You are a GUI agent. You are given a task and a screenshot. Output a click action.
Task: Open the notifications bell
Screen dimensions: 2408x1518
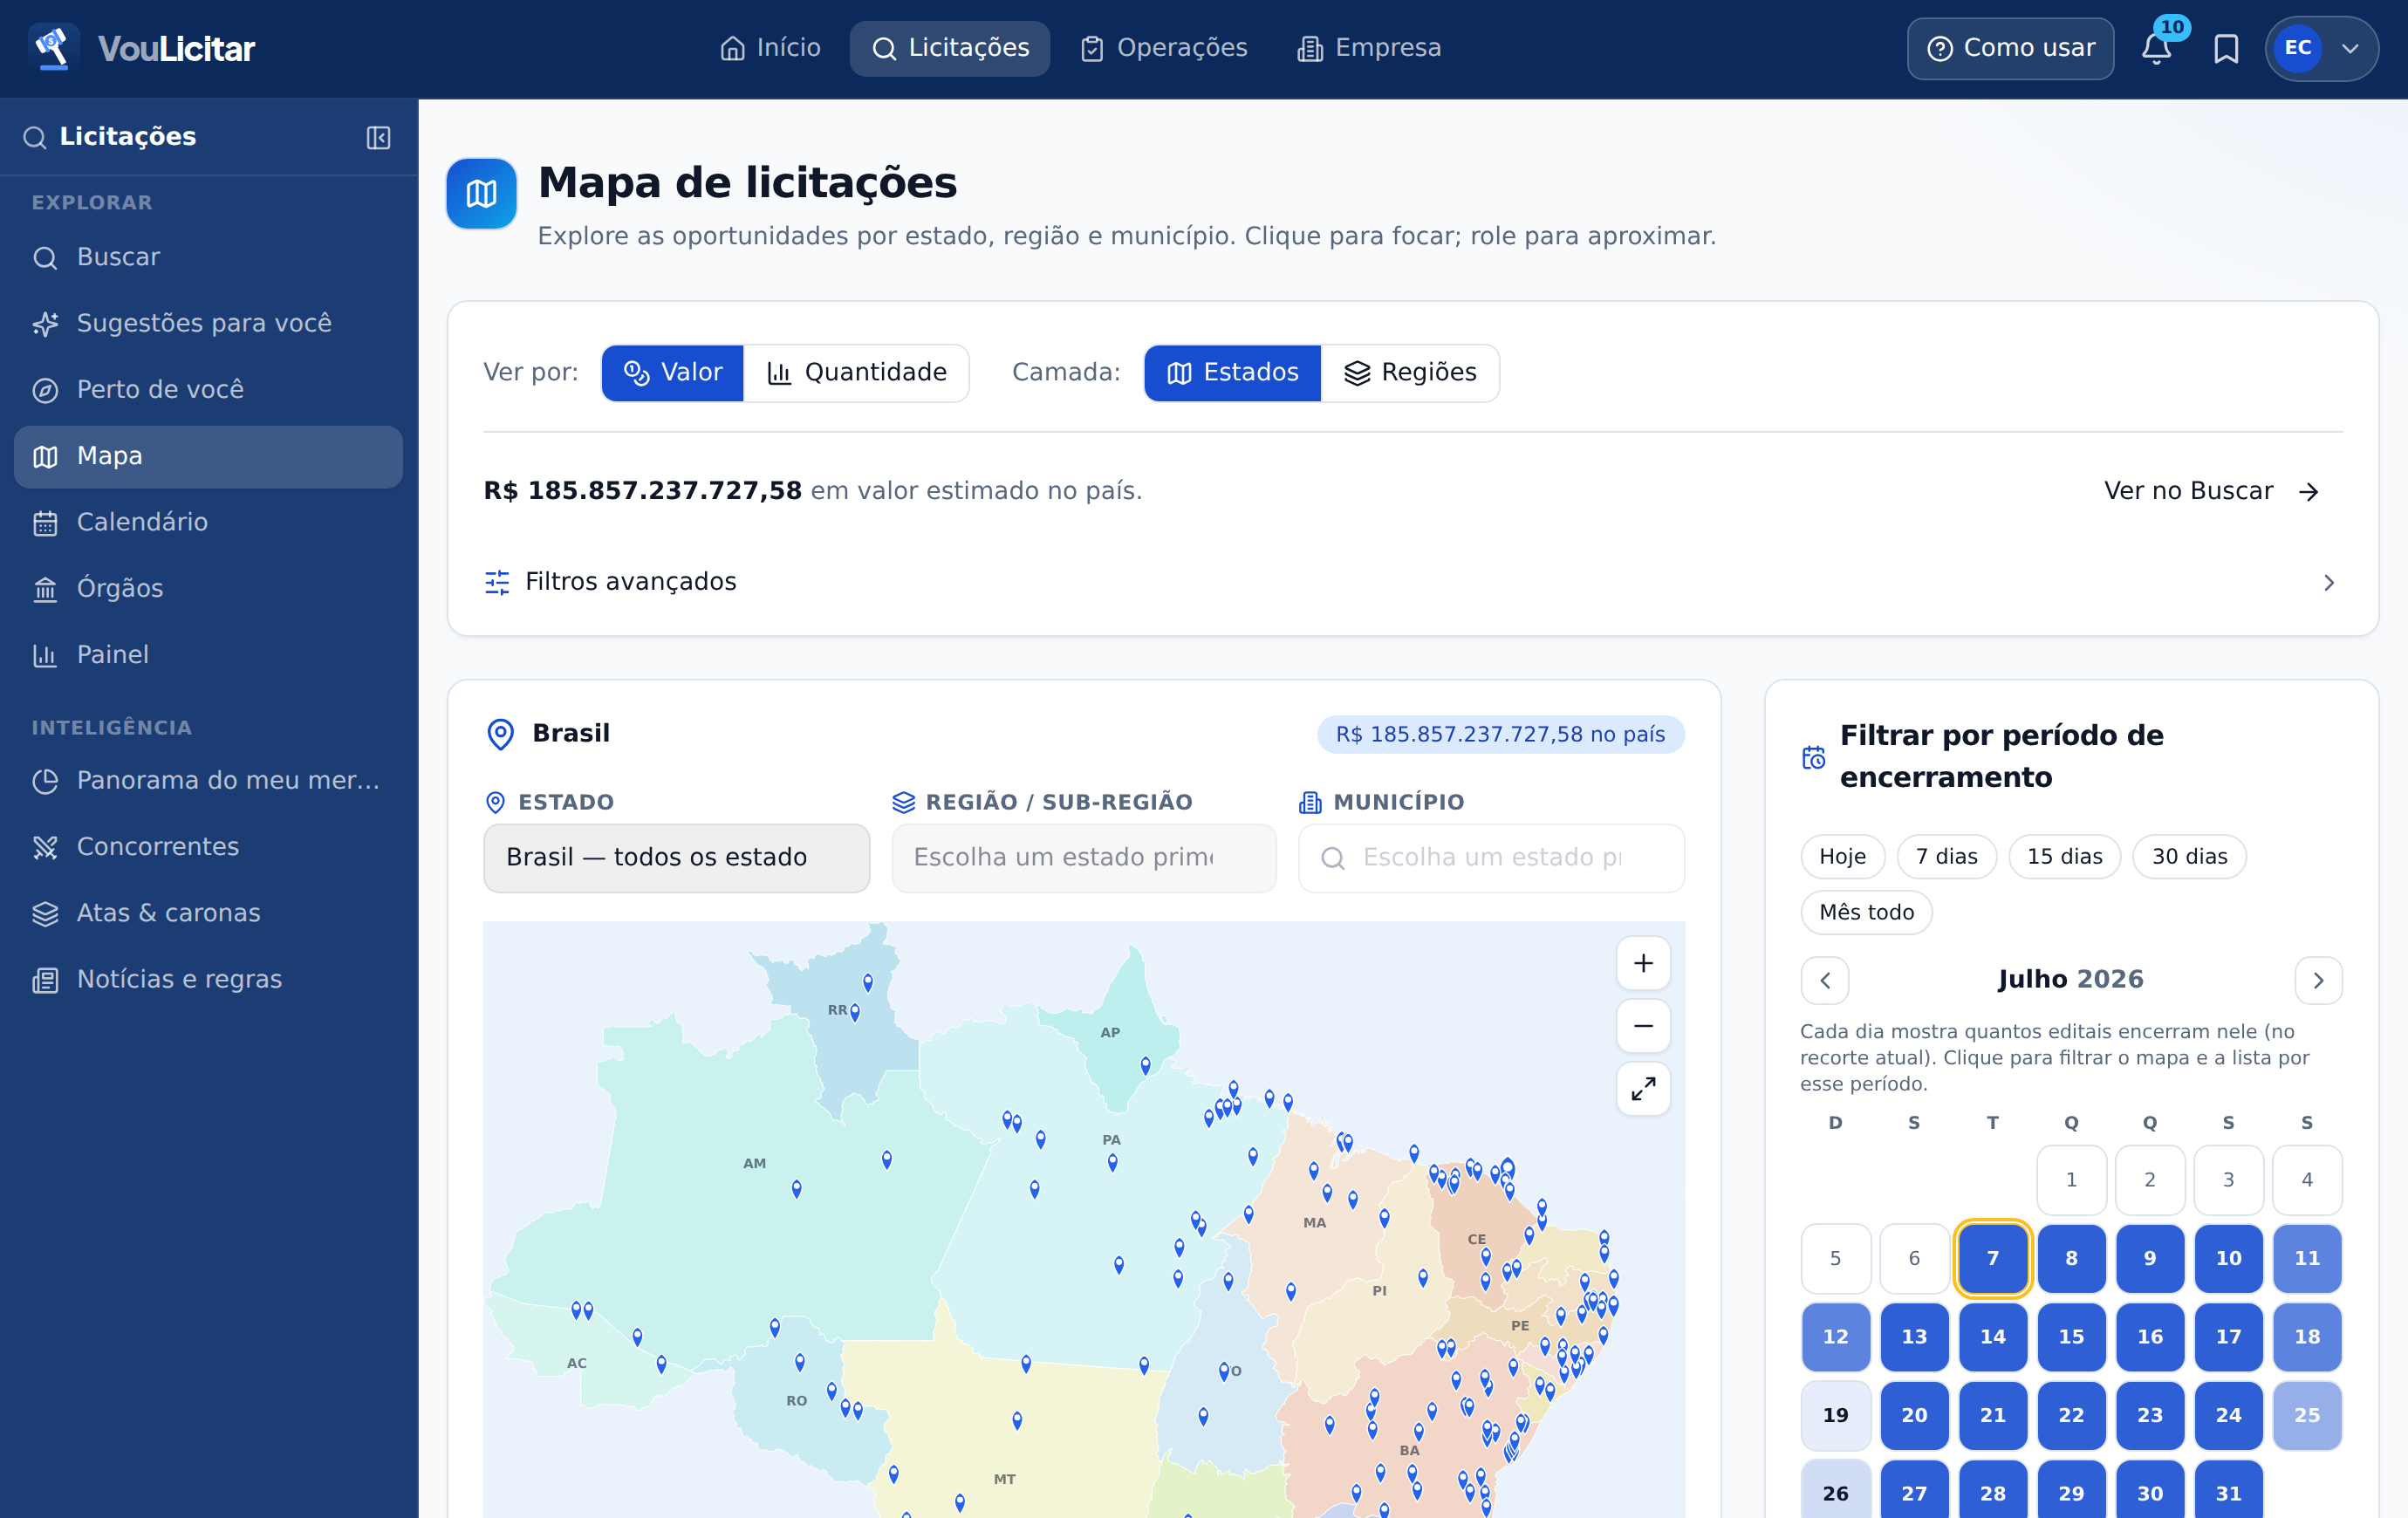(x=2156, y=48)
